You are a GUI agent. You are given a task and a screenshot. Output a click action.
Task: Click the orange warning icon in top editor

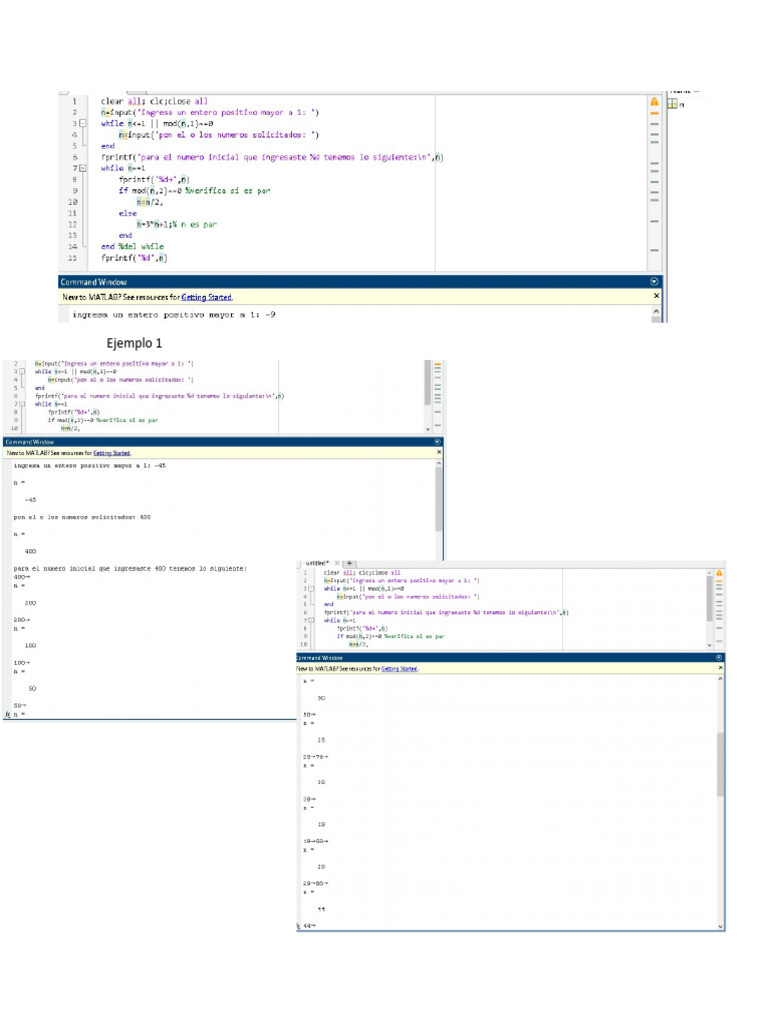pyautogui.click(x=654, y=101)
